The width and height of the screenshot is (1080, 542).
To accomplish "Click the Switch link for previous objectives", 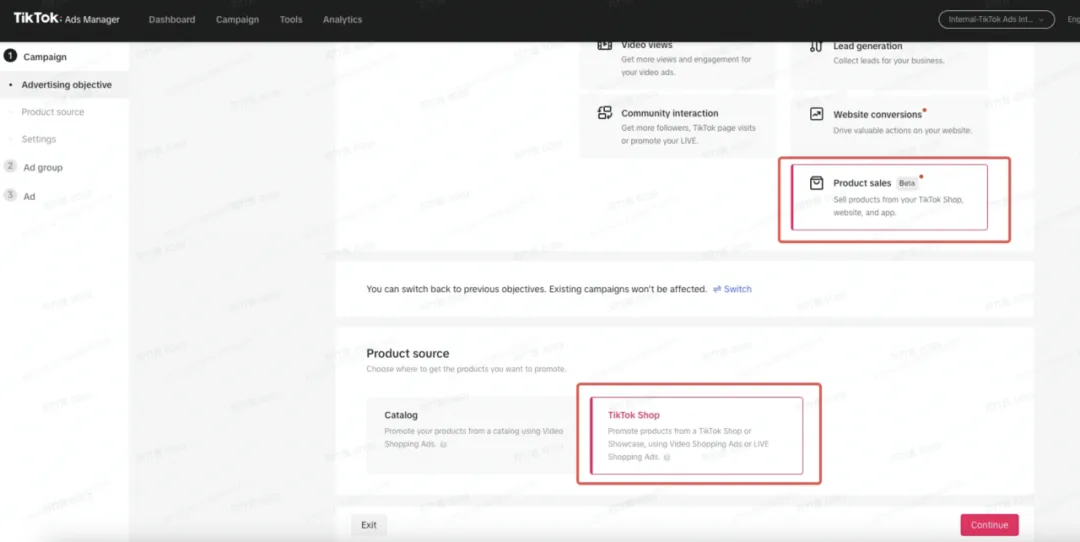I will point(732,289).
